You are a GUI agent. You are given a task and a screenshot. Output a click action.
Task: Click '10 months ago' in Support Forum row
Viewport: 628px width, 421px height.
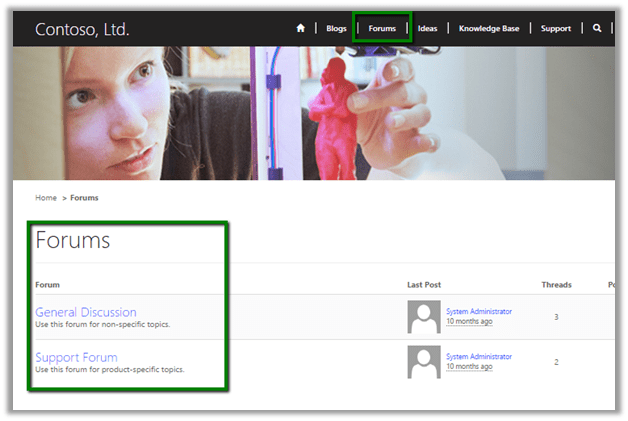(x=469, y=366)
